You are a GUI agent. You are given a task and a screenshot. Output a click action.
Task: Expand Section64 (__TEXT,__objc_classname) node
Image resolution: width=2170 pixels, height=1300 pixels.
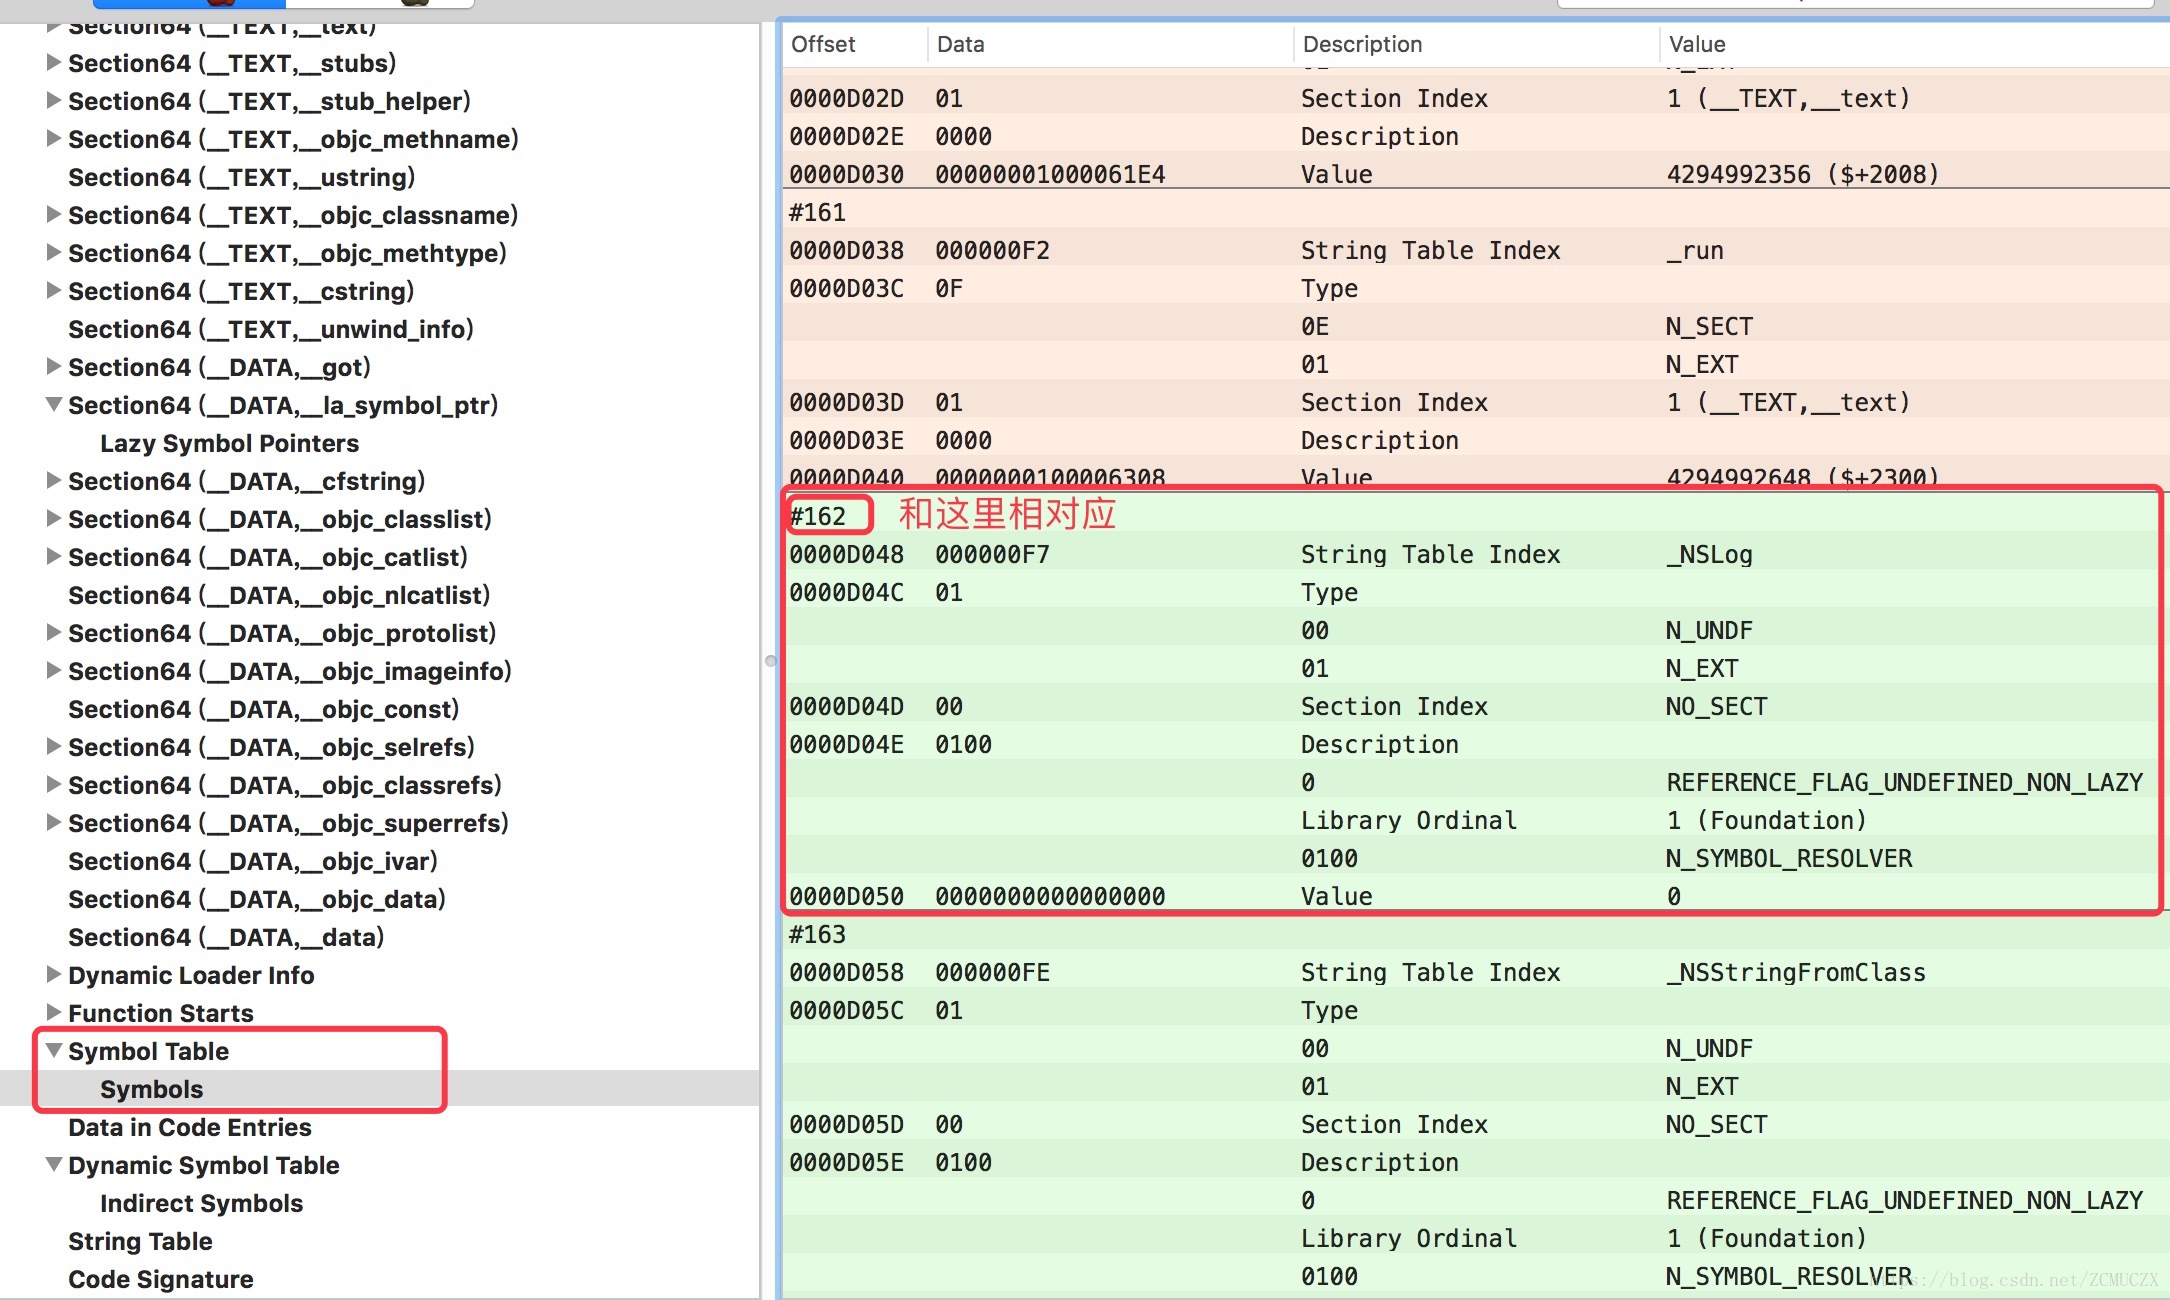click(x=54, y=214)
